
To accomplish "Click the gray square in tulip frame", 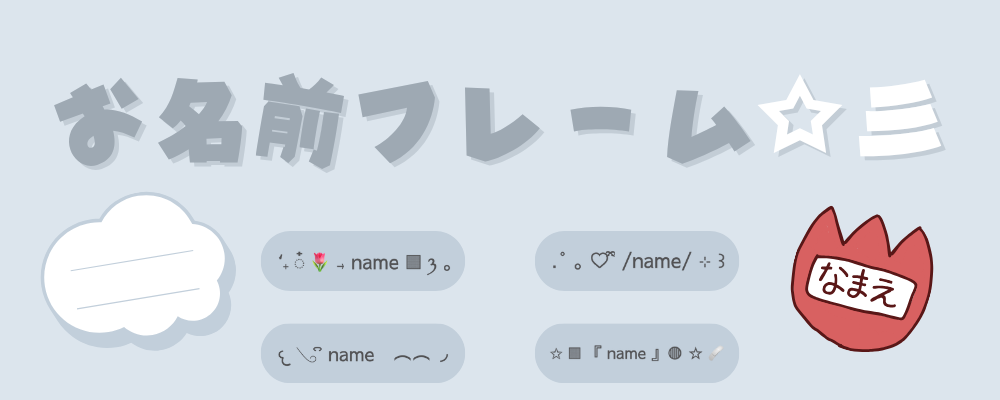I will pos(413,262).
